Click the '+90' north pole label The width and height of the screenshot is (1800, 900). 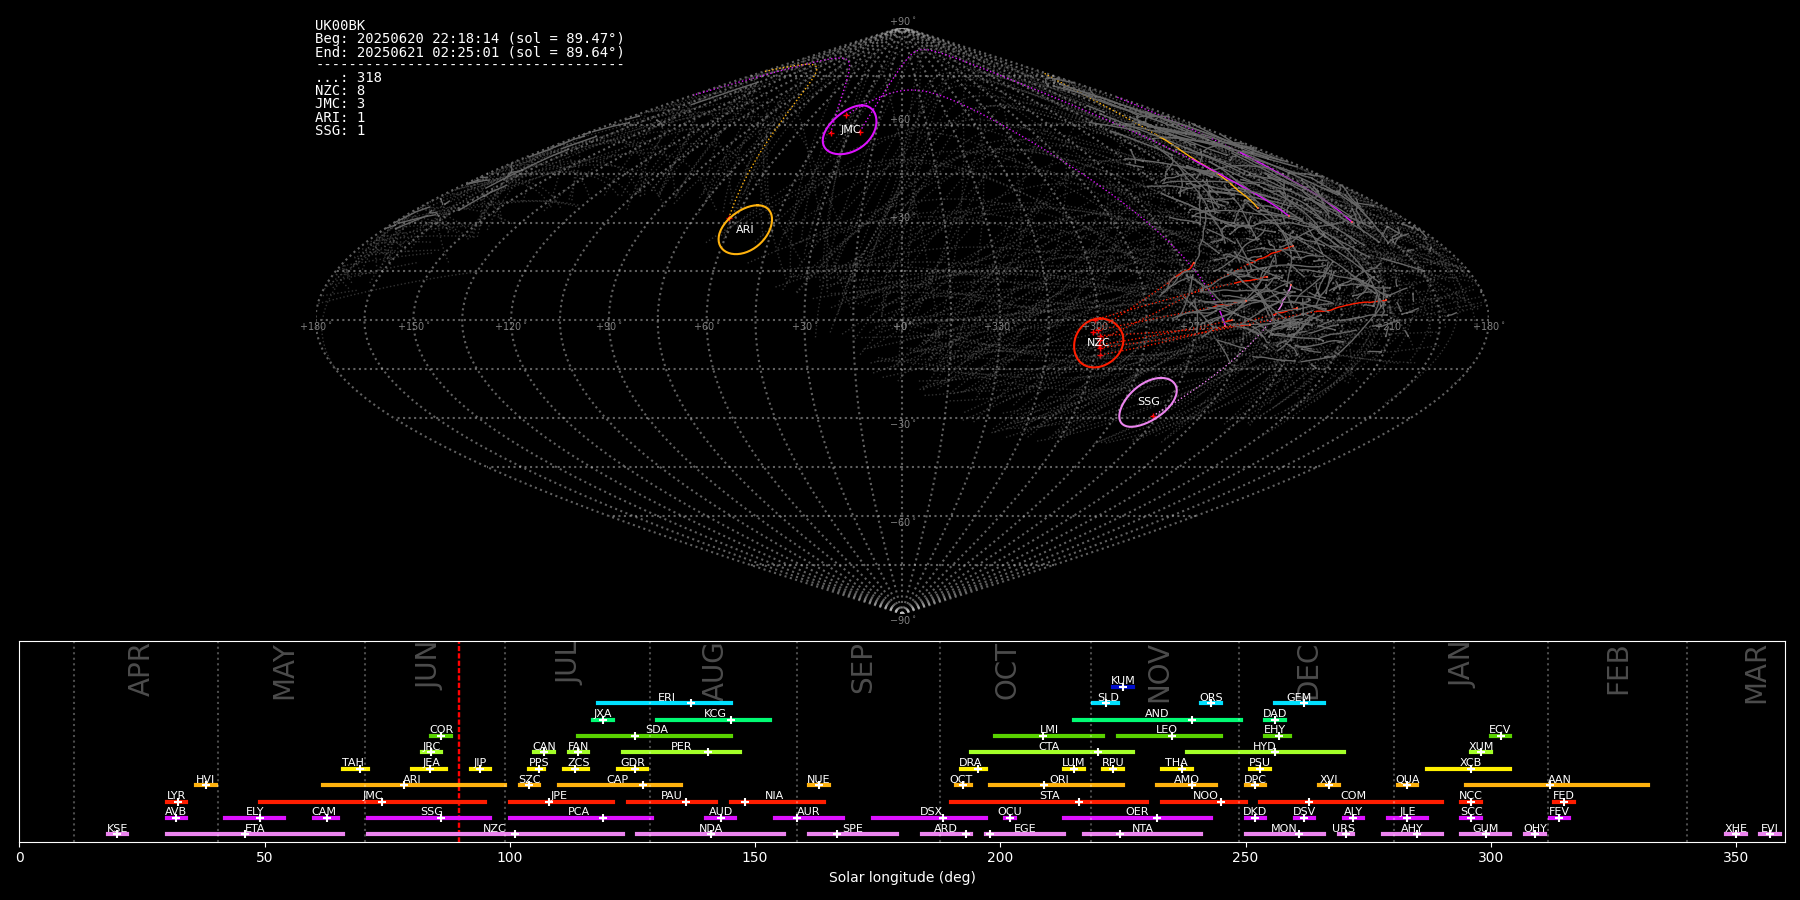[901, 22]
